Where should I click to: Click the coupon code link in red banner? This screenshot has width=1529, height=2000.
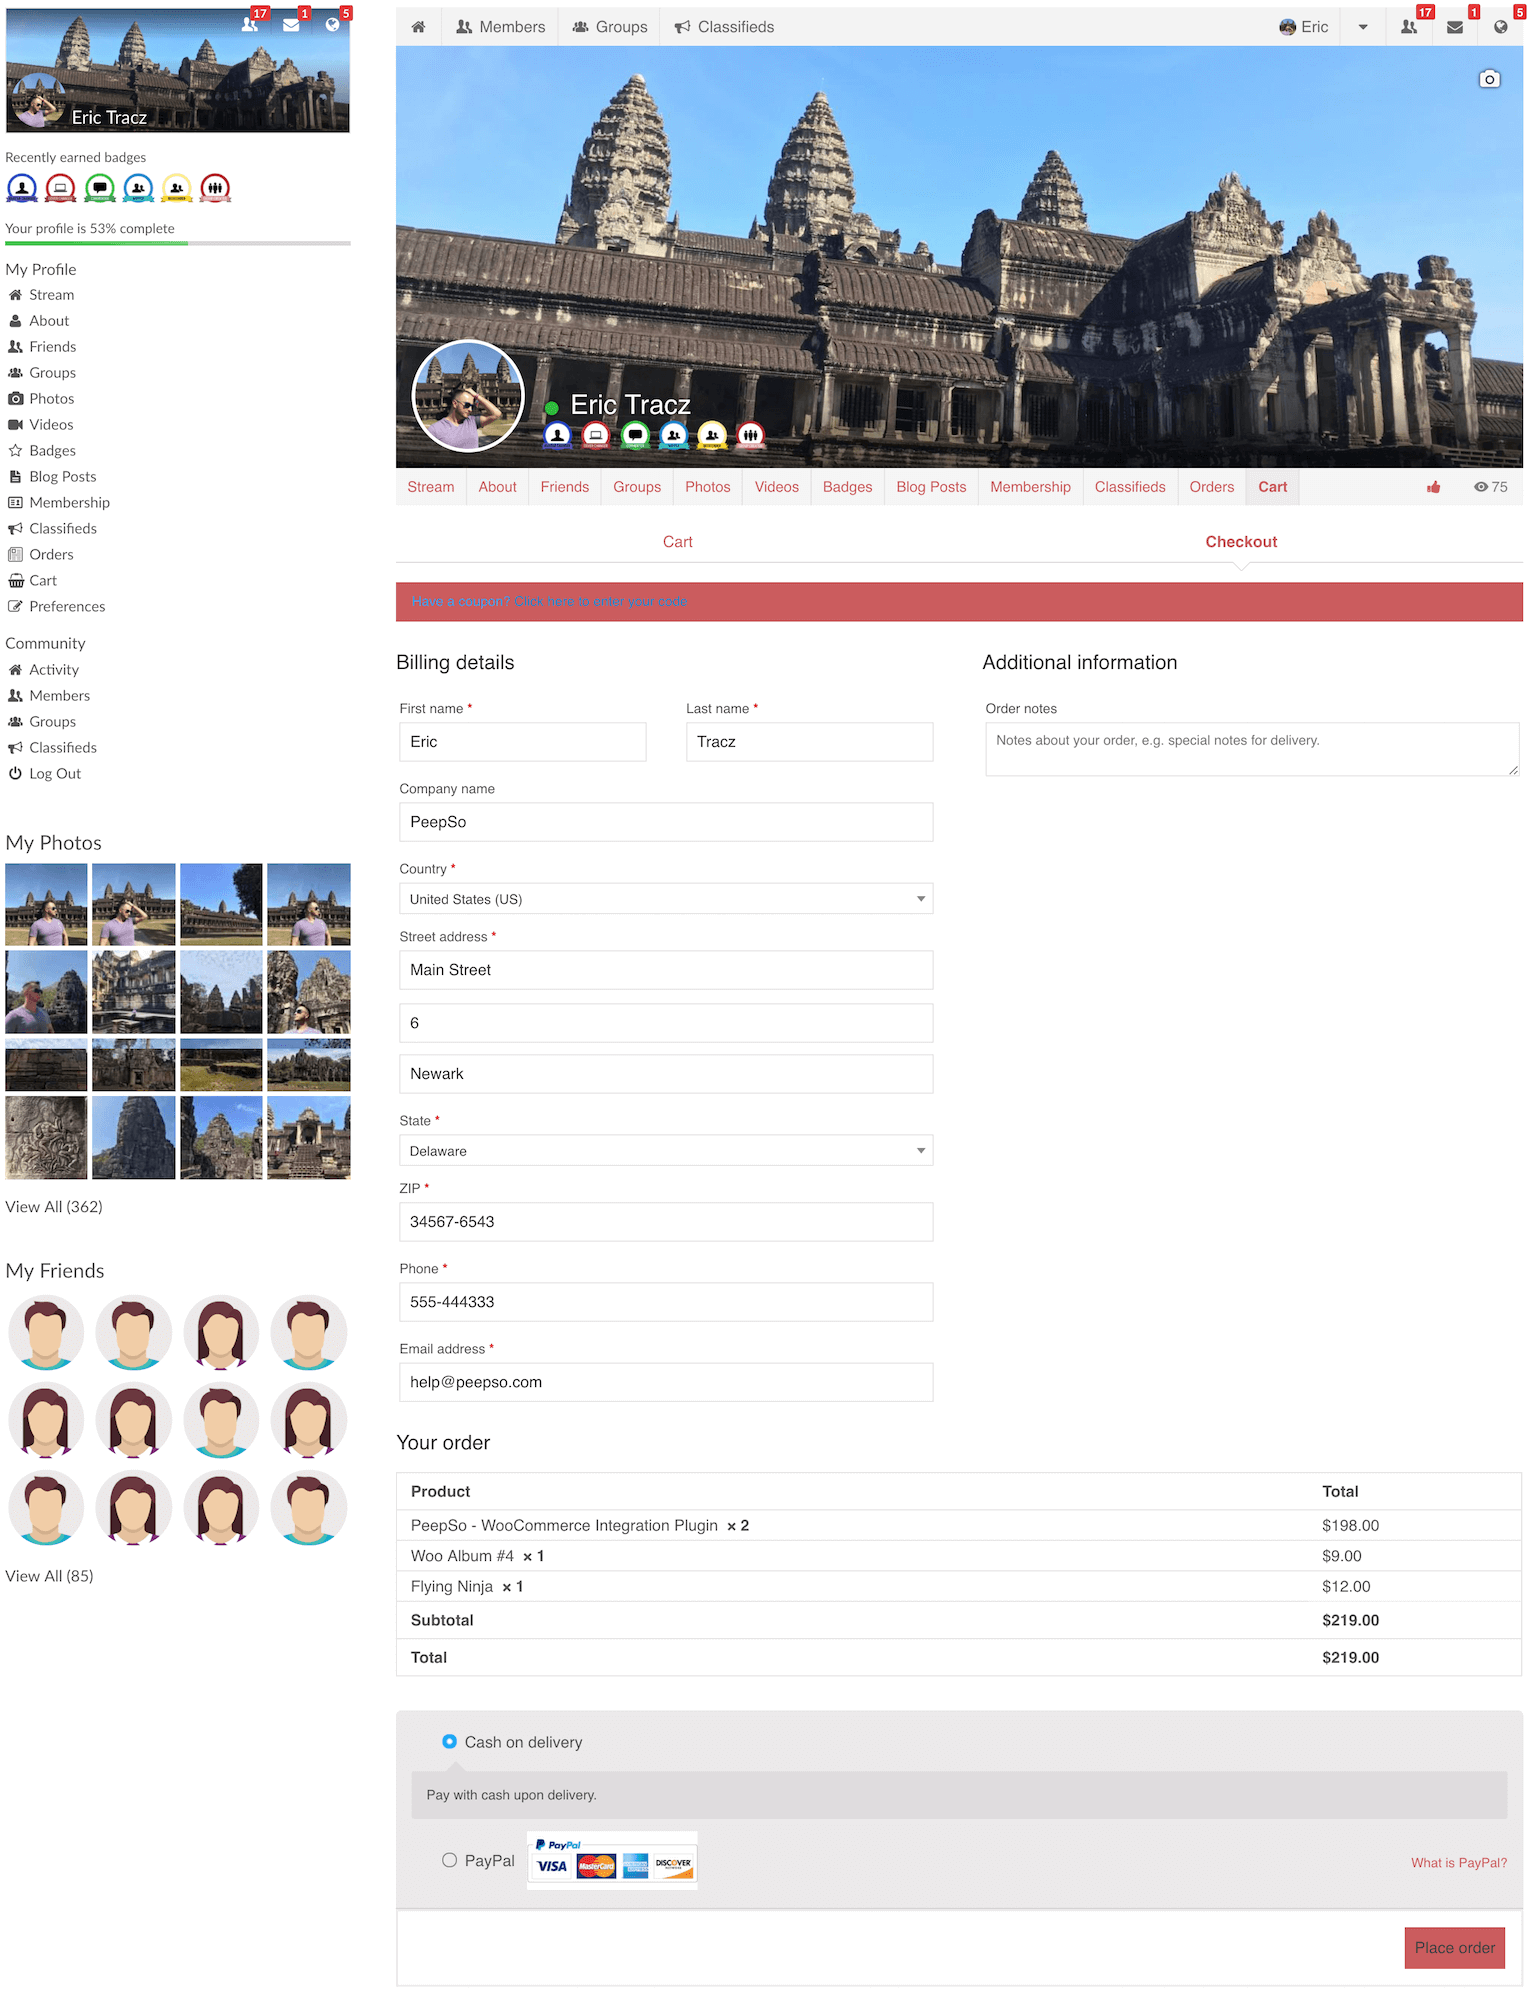pyautogui.click(x=601, y=601)
